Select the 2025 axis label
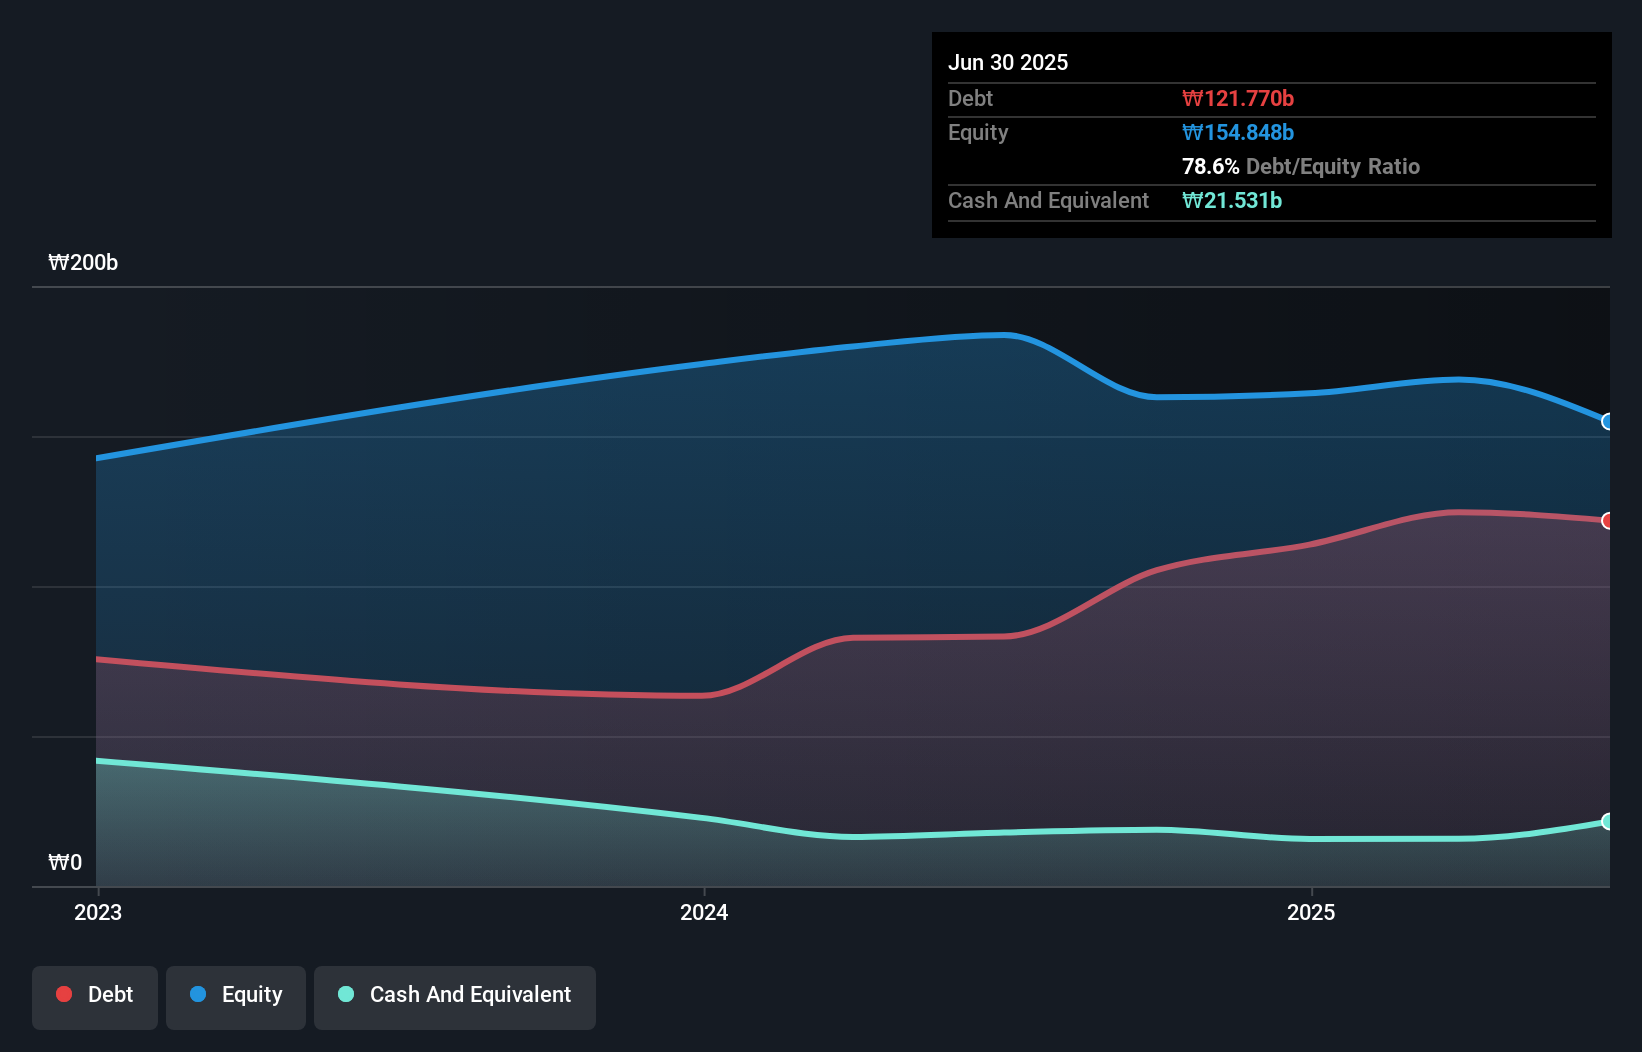 [x=1312, y=912]
